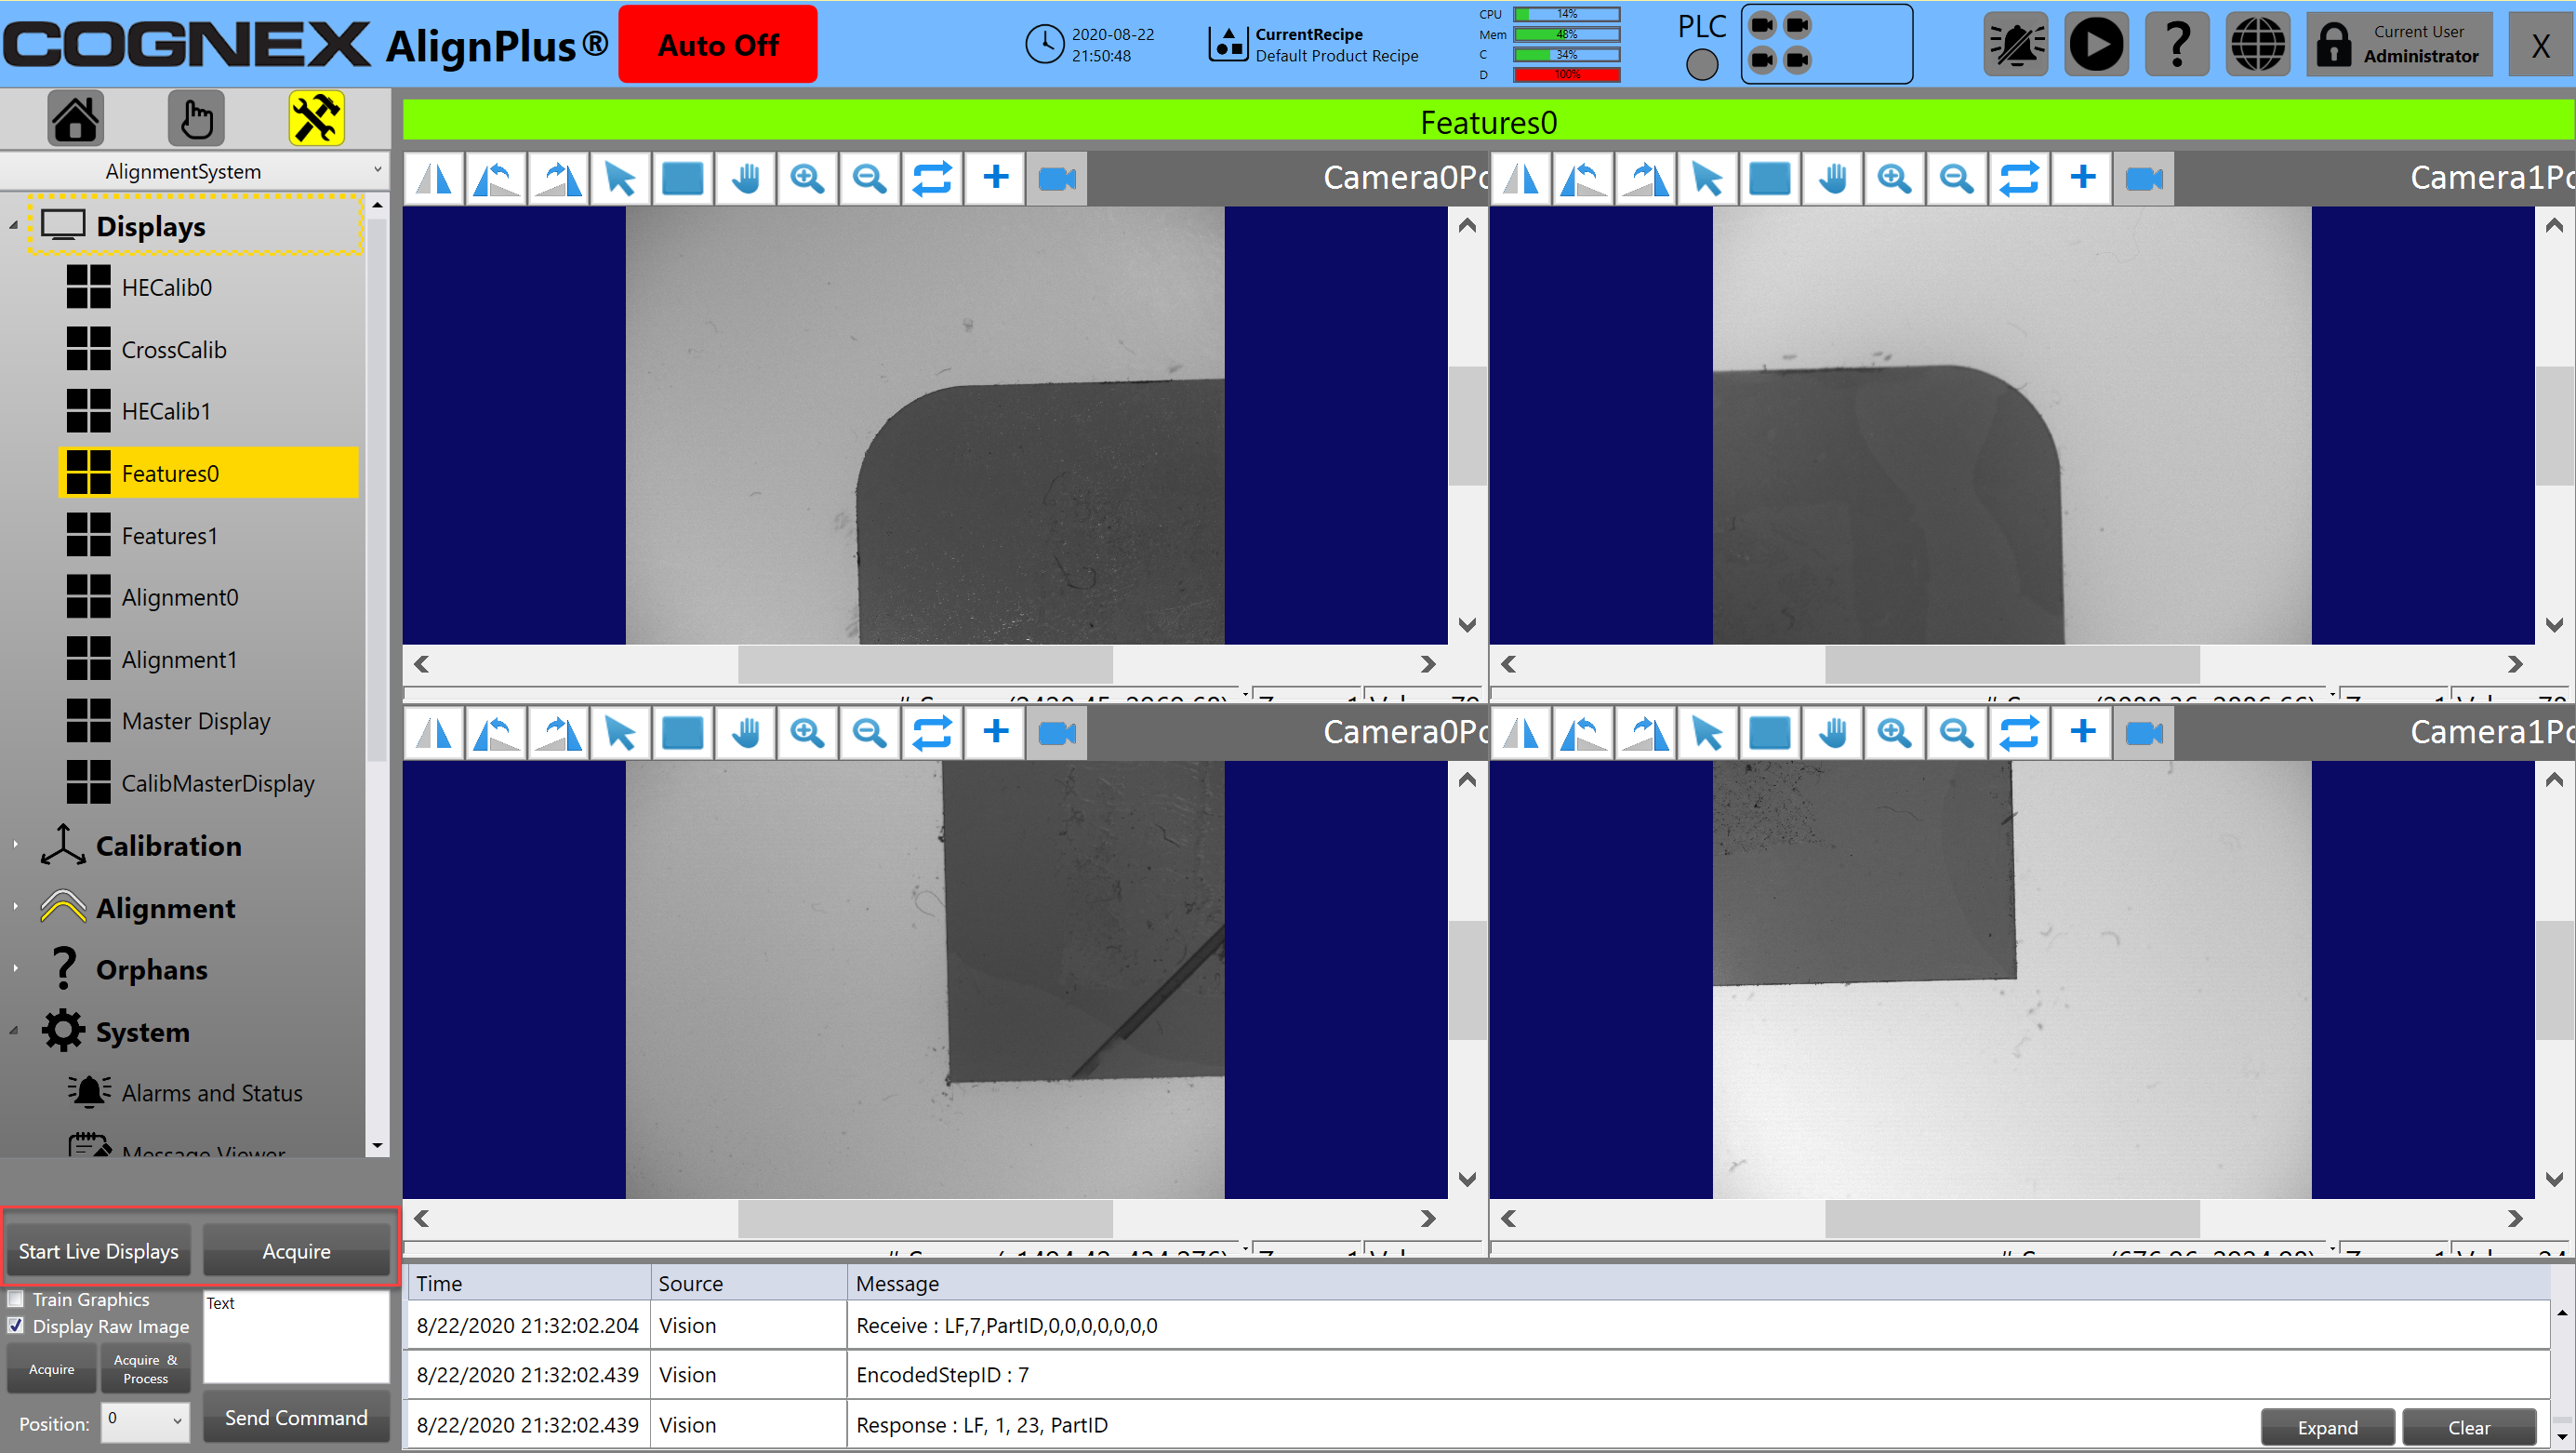The width and height of the screenshot is (2576, 1453).
Task: Select Master Display in the Displays tree
Action: click(x=195, y=721)
